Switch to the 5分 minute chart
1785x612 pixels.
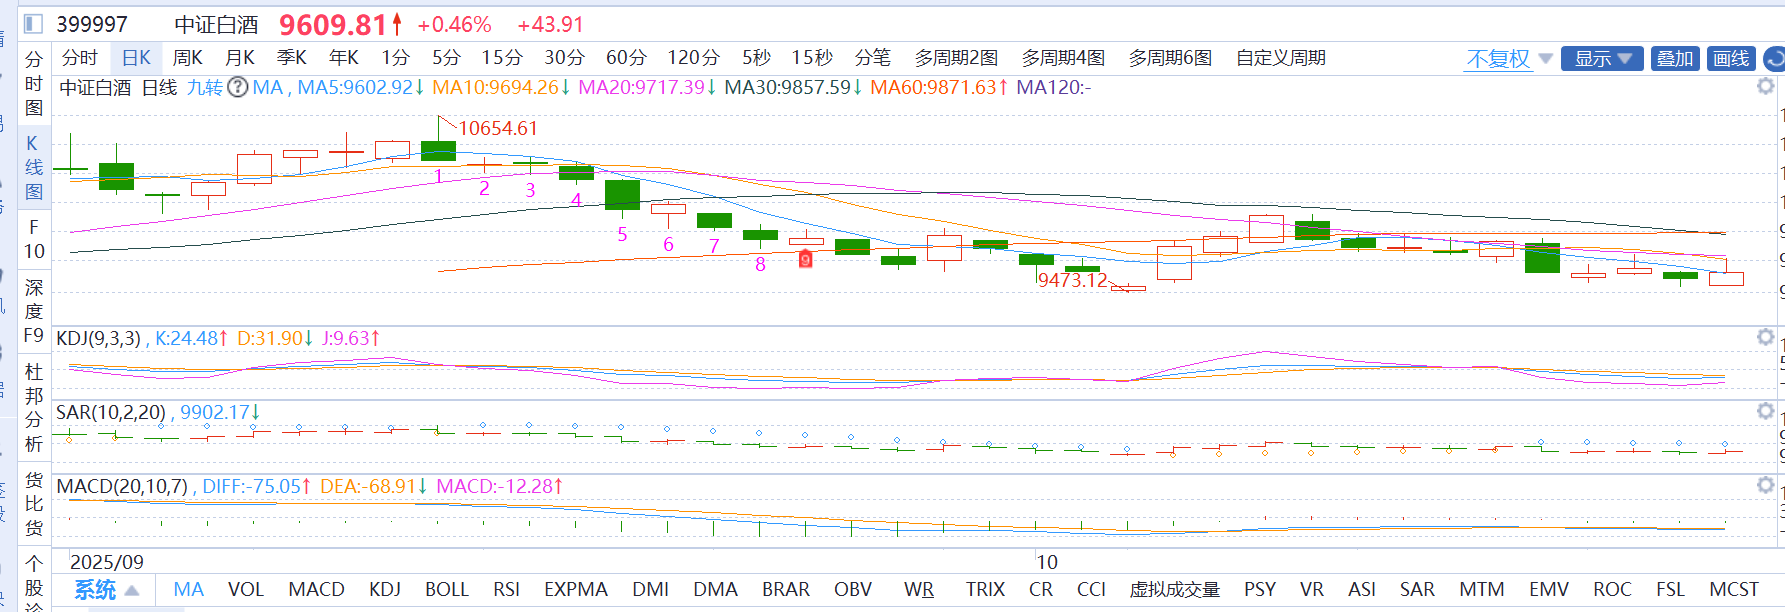447,58
